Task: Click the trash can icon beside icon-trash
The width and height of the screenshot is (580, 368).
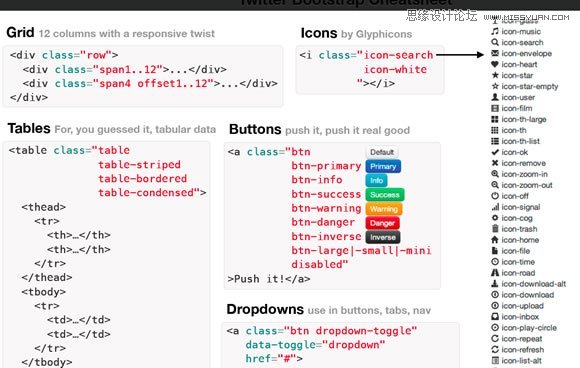Action: (495, 229)
